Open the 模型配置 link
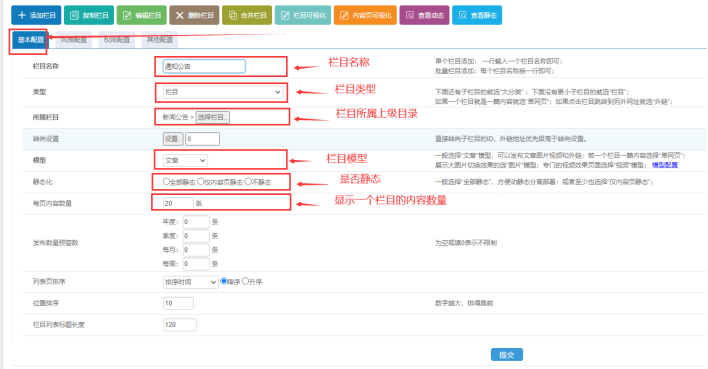Viewport: 708px width, 369px height. click(665, 165)
